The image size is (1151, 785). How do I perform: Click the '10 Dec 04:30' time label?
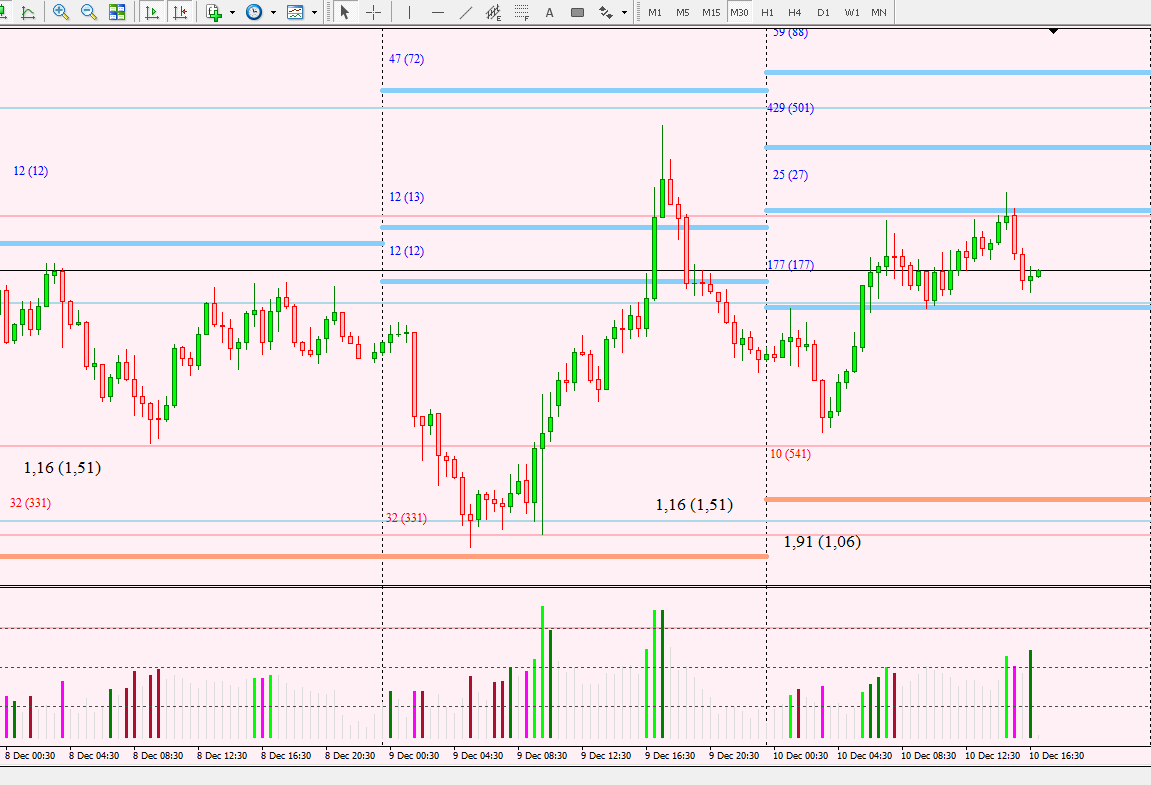coord(864,756)
